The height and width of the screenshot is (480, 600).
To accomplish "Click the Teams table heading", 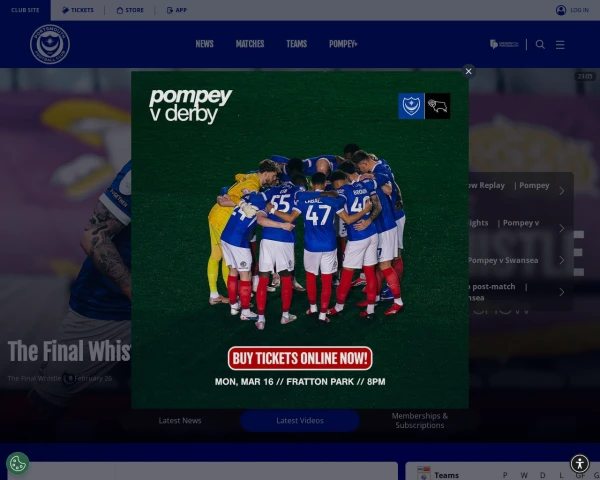I will pos(447,475).
